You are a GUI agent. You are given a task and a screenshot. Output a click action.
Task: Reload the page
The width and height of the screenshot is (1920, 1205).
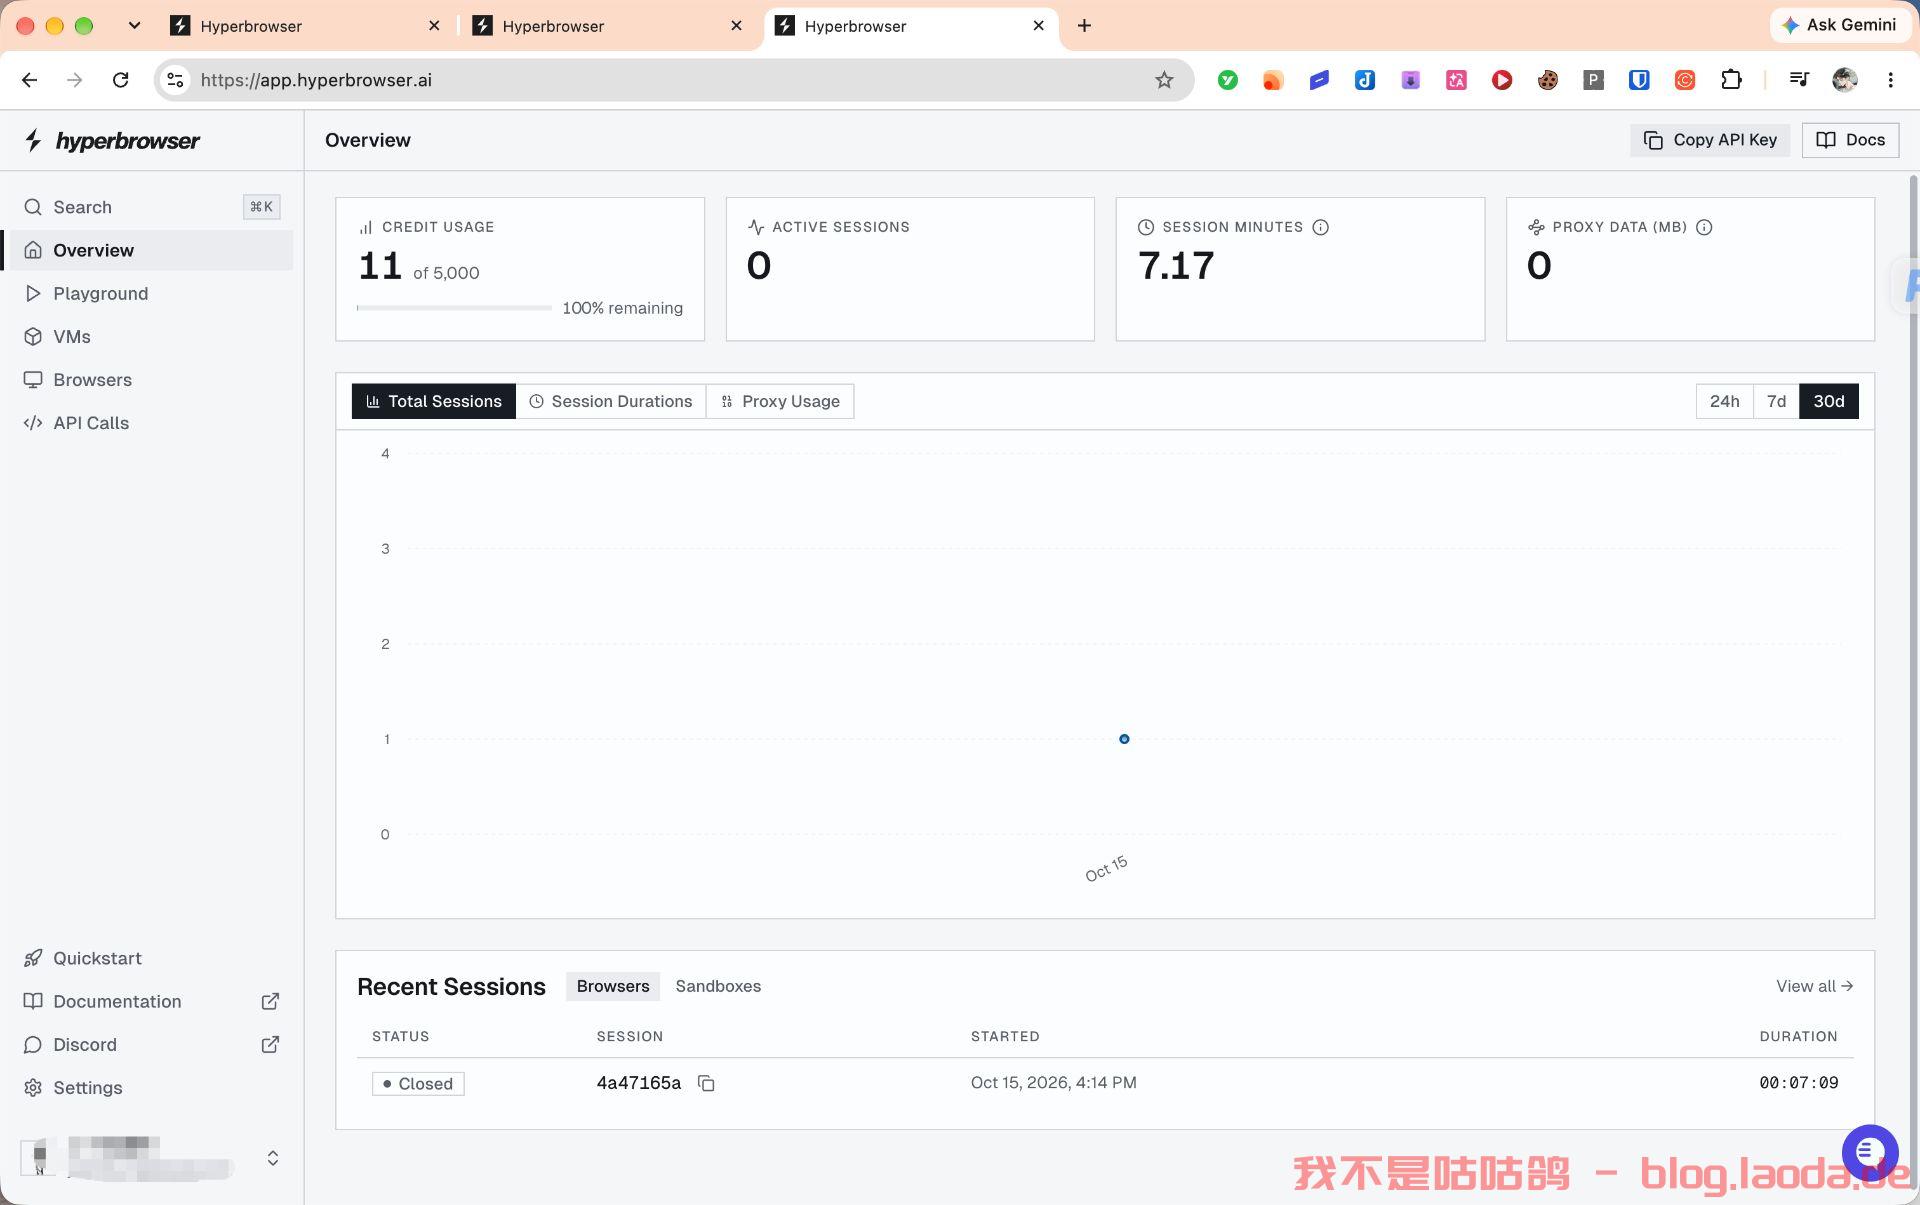coord(120,80)
